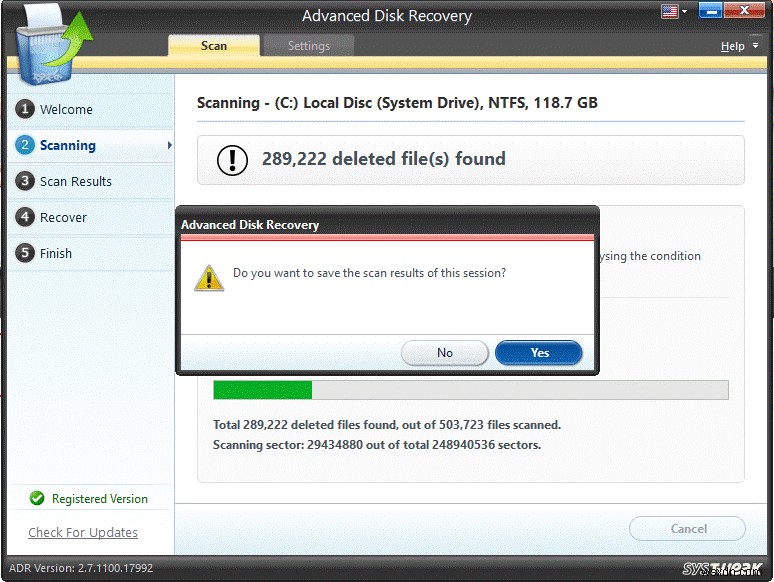
Task: Click the US flag language icon
Action: click(x=669, y=12)
